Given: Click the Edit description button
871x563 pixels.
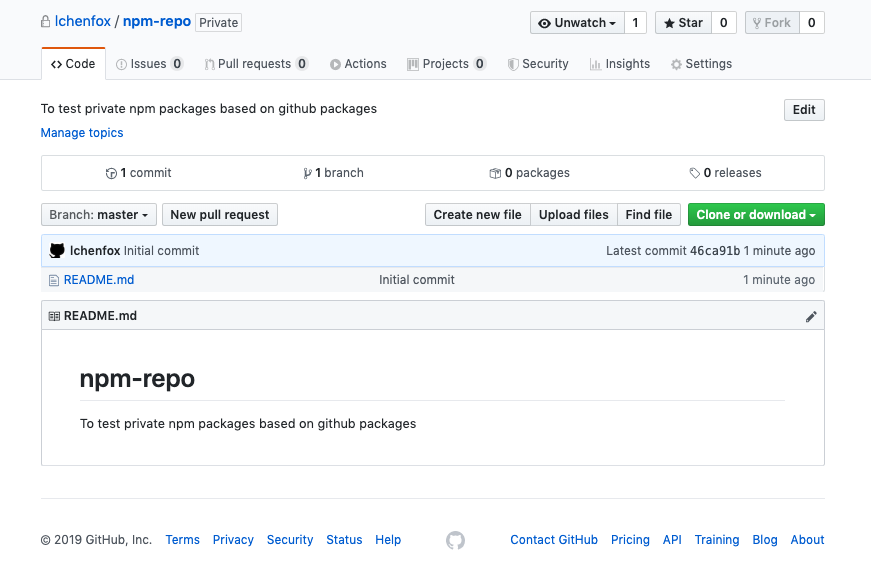Looking at the screenshot, I should (x=803, y=110).
